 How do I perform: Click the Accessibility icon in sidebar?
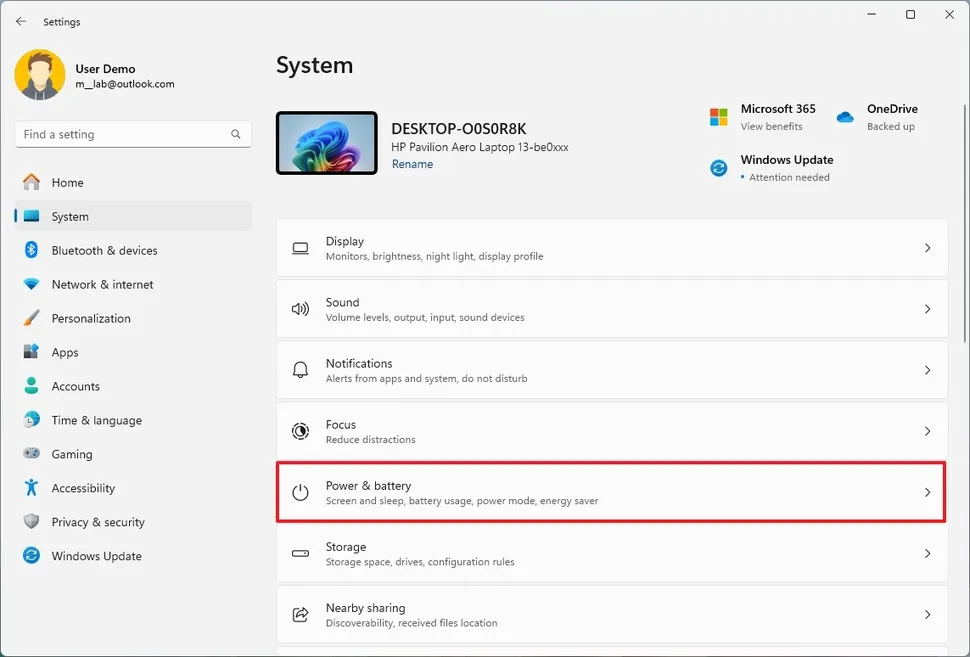[31, 488]
